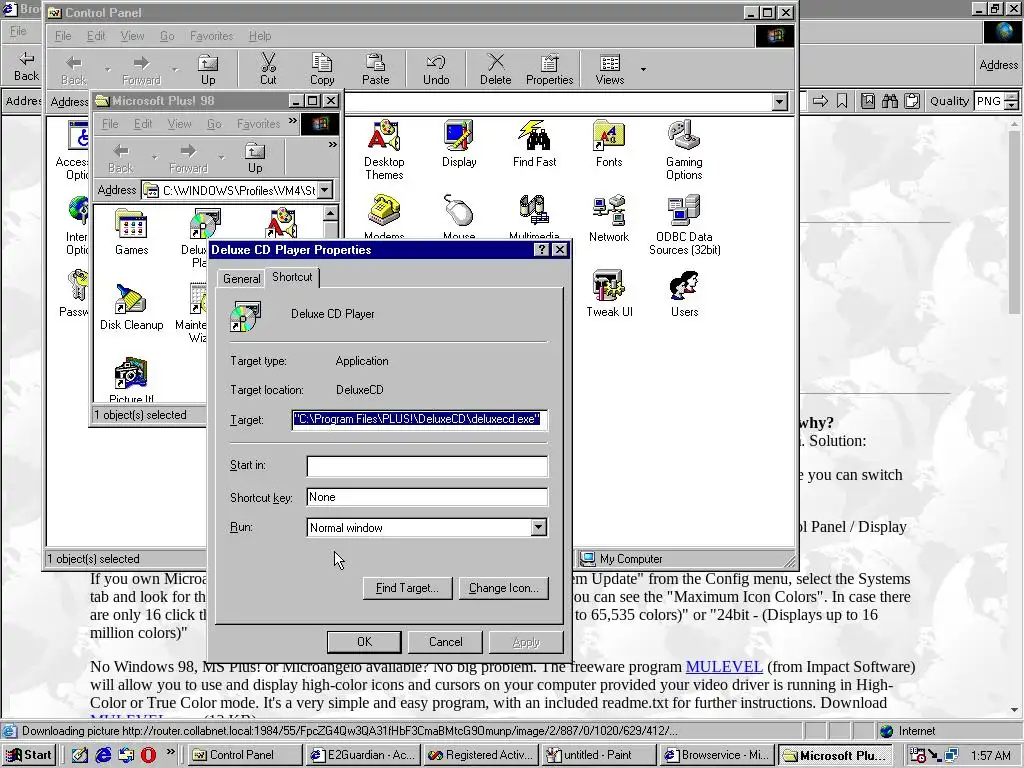Click the Up button in Control Panel toolbar
The image size is (1024, 768).
[208, 69]
